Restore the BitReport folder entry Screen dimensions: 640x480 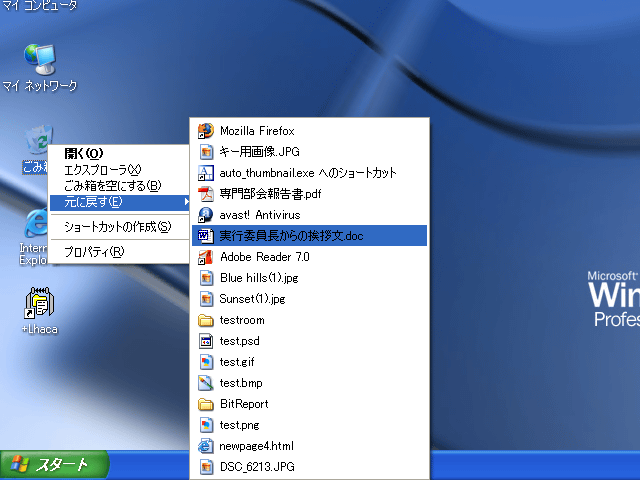click(x=309, y=404)
